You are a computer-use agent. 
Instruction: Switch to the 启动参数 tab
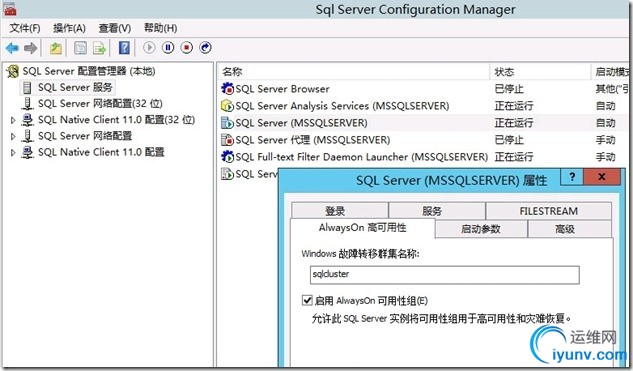coord(481,229)
